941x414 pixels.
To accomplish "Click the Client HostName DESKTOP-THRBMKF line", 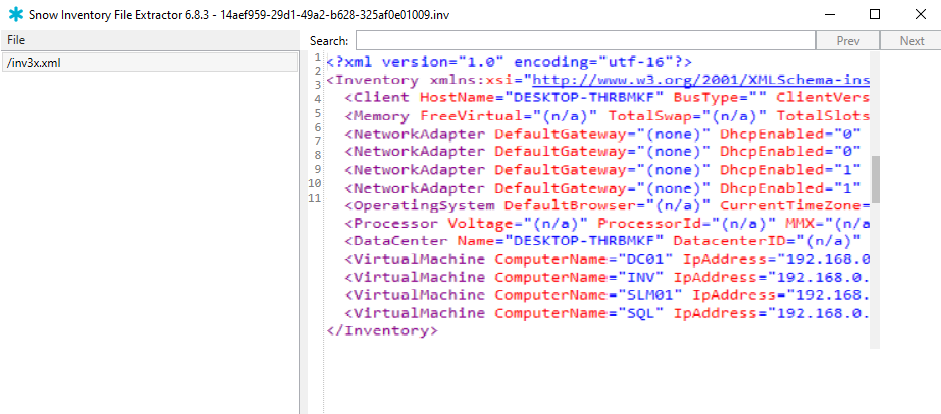I will (x=607, y=97).
